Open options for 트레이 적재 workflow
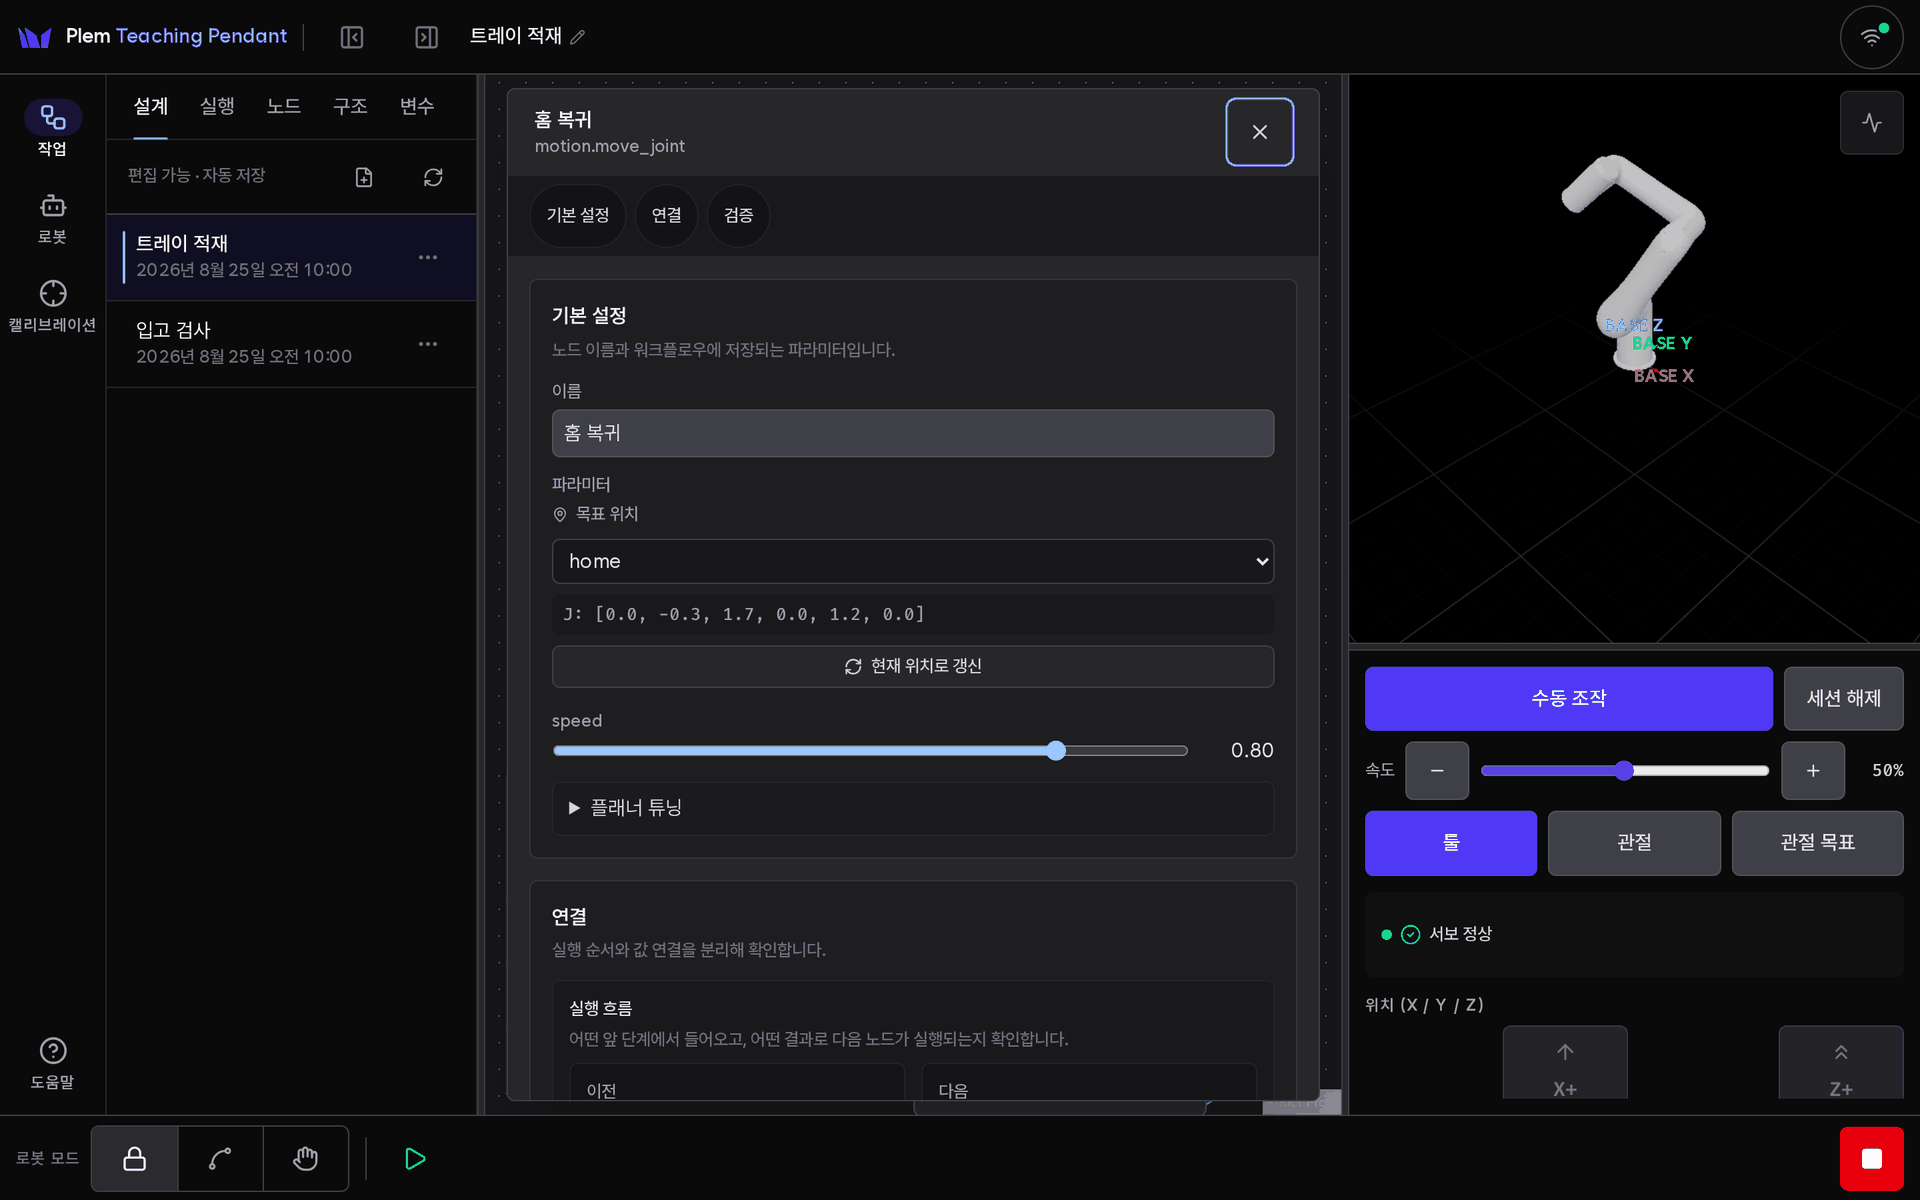Viewport: 1920px width, 1200px height. pos(428,257)
